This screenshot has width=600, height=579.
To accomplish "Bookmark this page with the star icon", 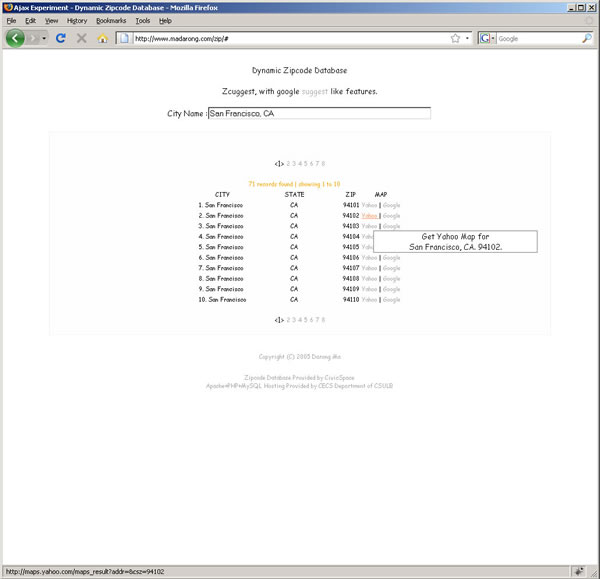I will (455, 38).
